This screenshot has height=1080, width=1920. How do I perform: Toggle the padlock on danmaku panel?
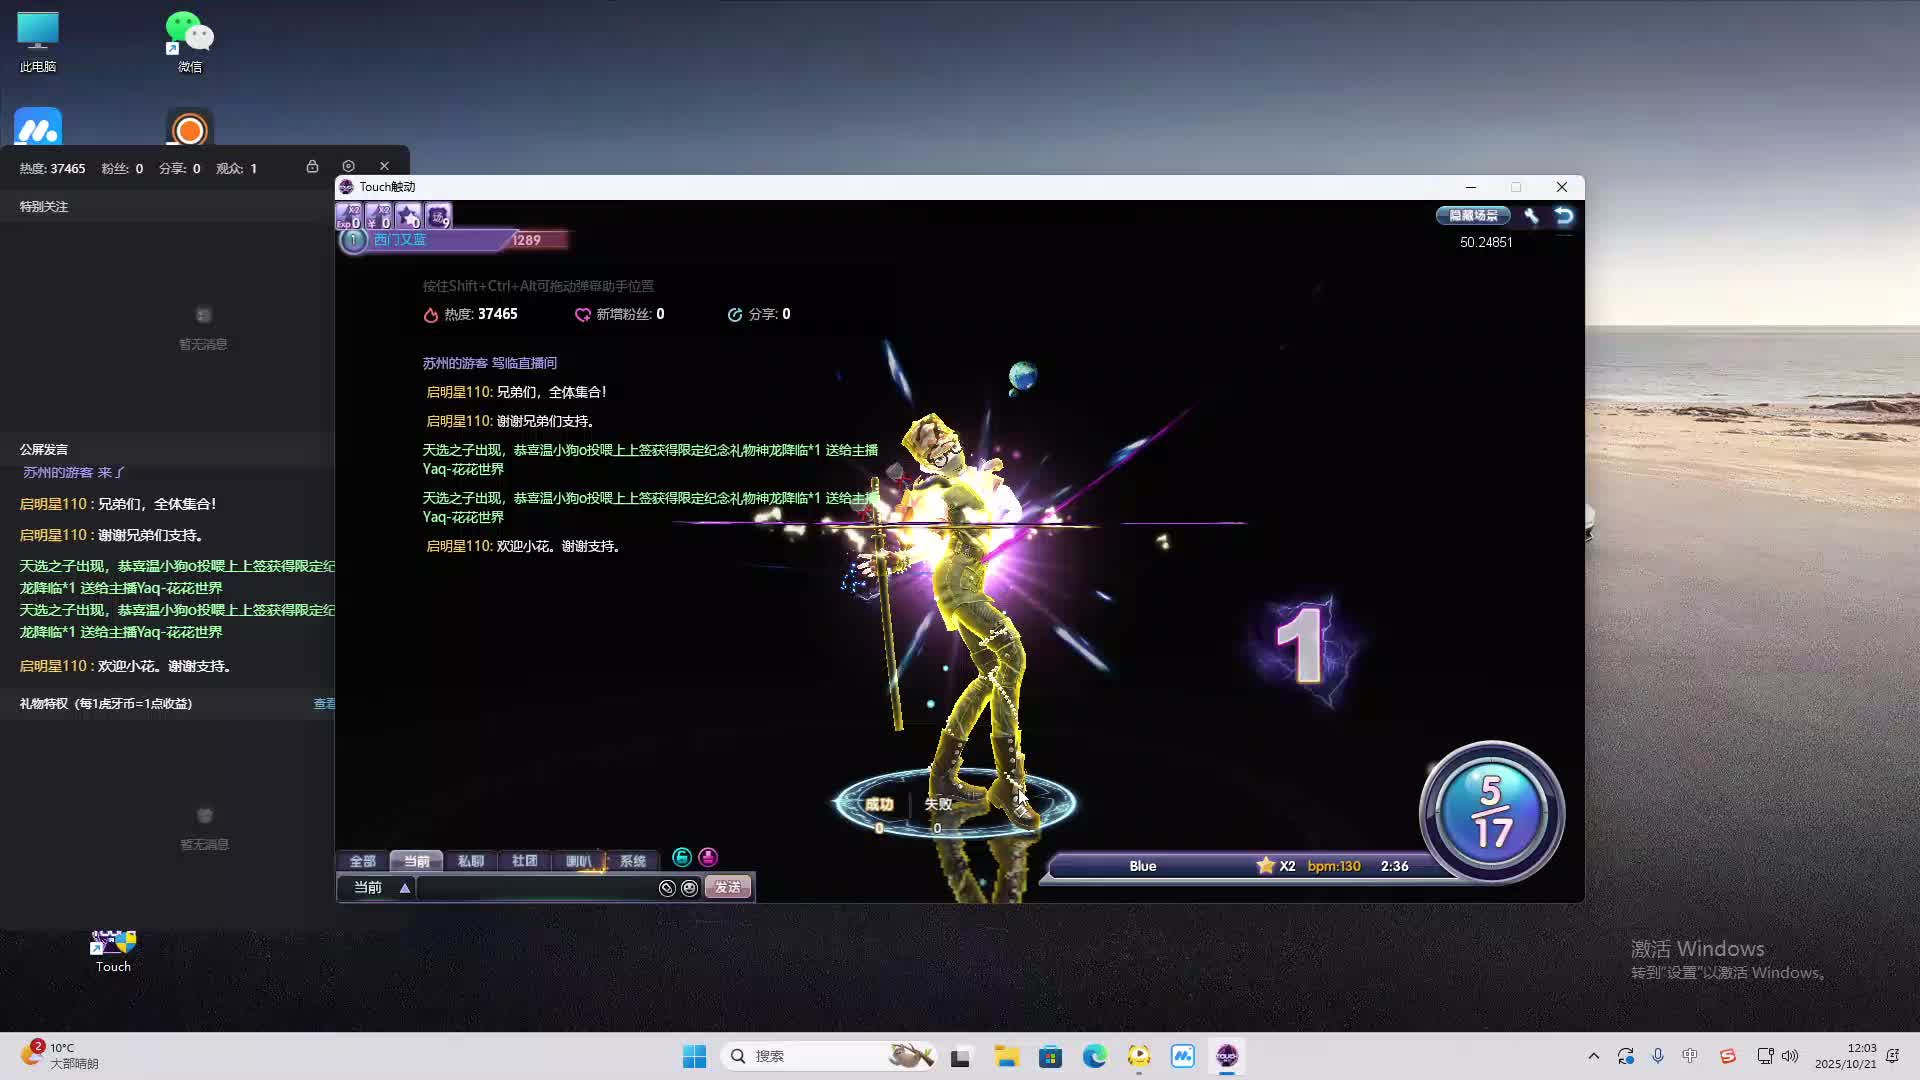point(312,166)
